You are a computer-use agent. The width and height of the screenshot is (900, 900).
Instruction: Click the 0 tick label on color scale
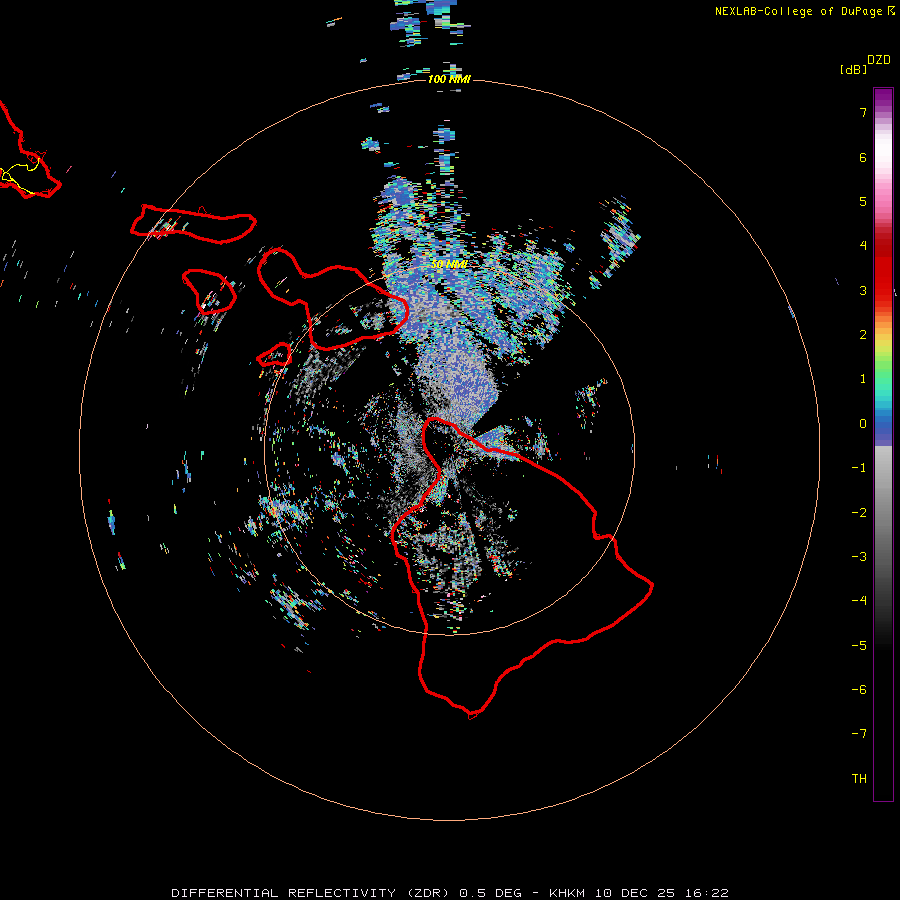(863, 424)
